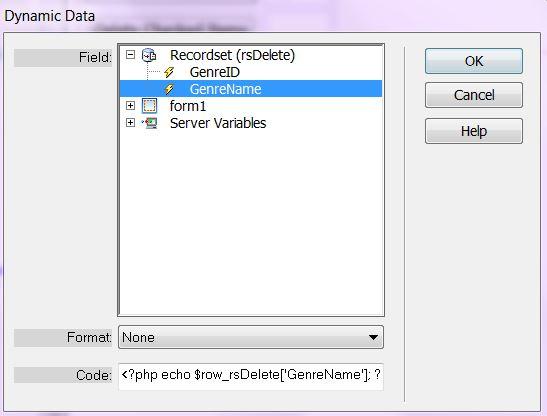
Task: Select the GenreName field
Action: (225, 89)
